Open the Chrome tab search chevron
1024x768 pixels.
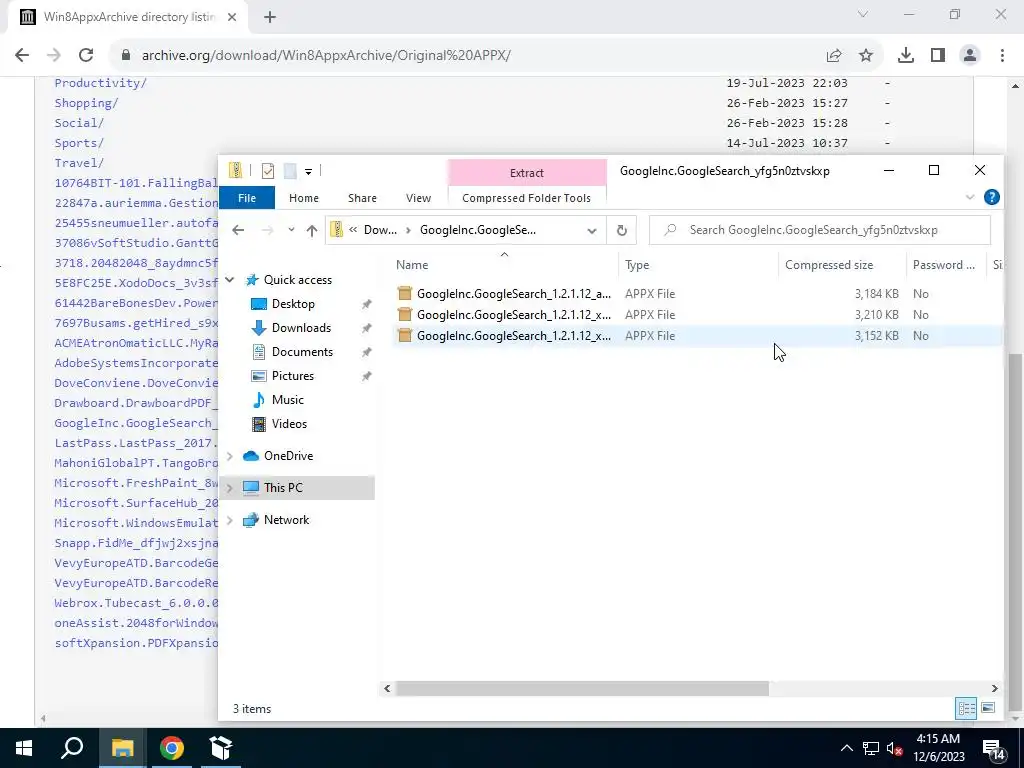point(863,14)
